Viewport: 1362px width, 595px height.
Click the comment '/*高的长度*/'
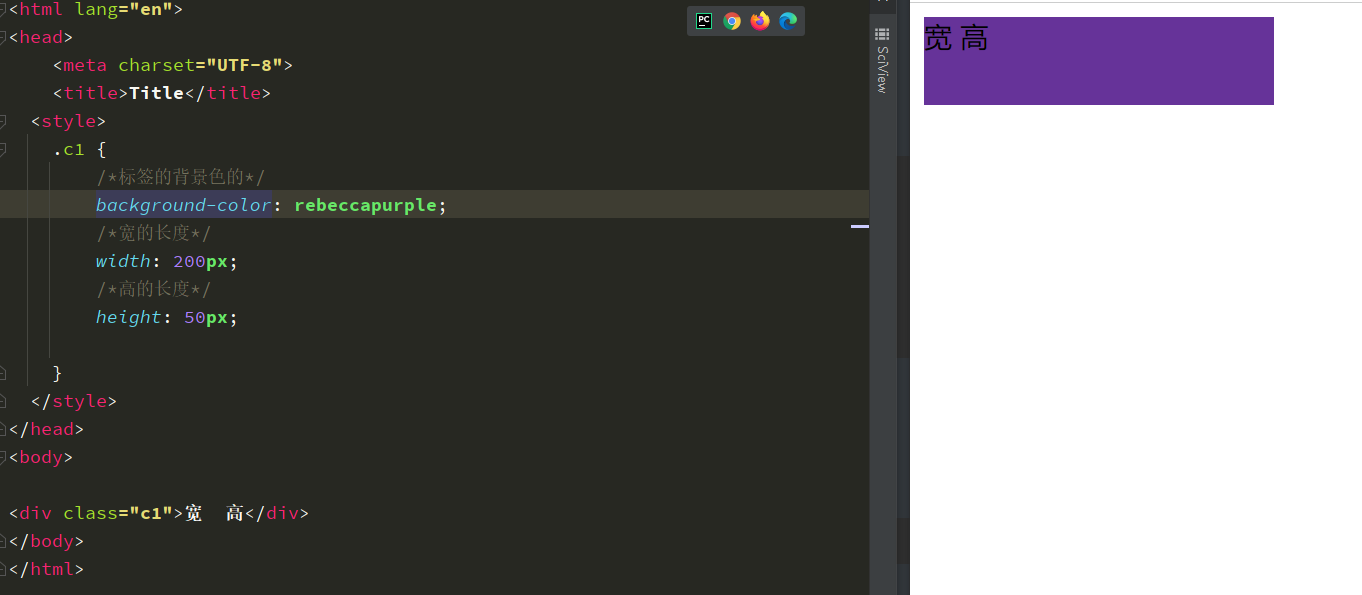click(x=154, y=289)
